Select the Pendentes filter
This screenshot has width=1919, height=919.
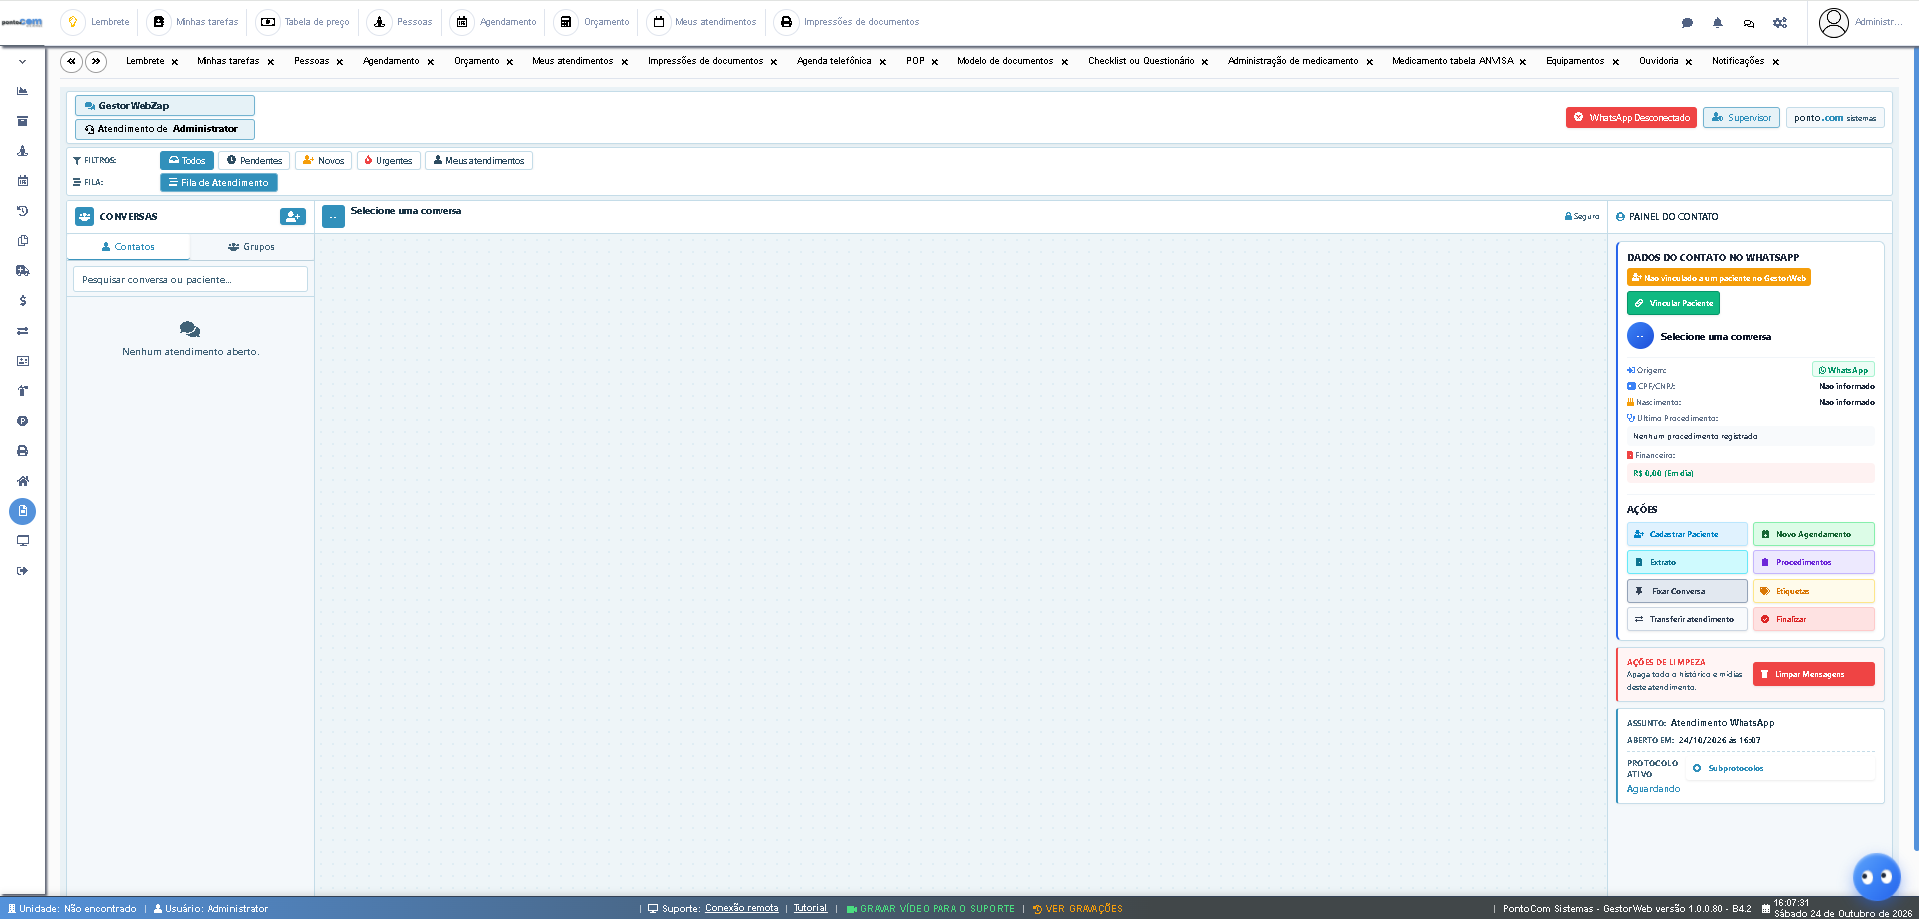point(254,160)
